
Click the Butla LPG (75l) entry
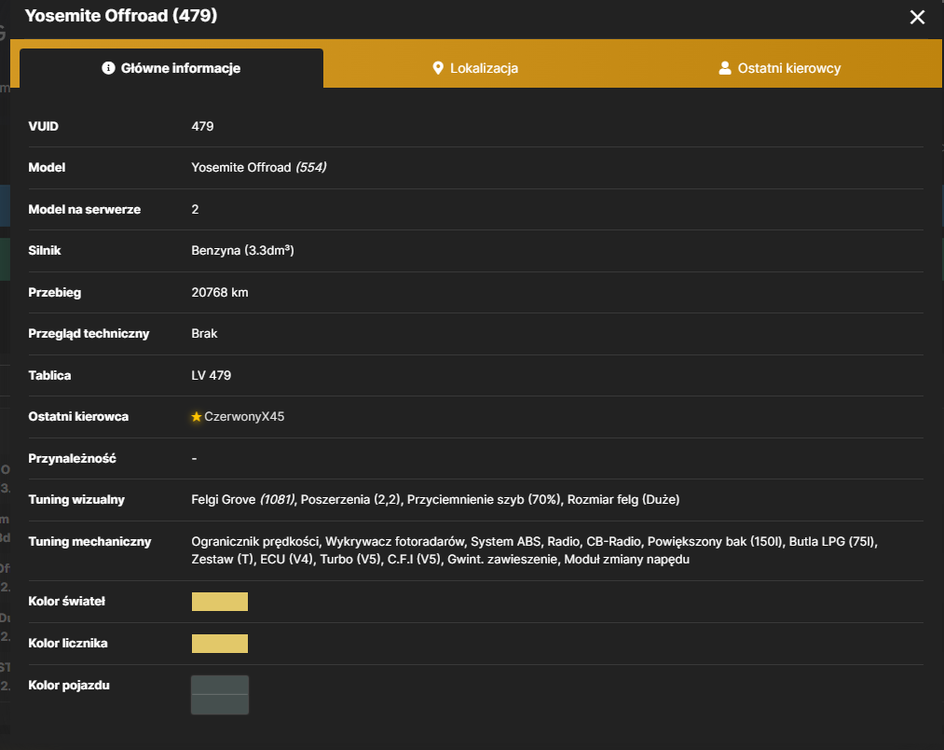click(x=833, y=542)
